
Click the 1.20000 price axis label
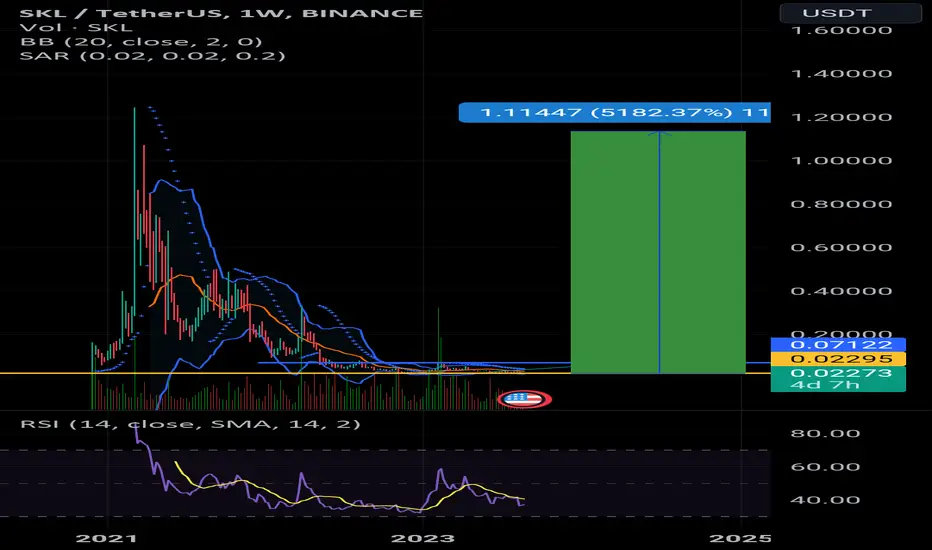[x=842, y=117]
